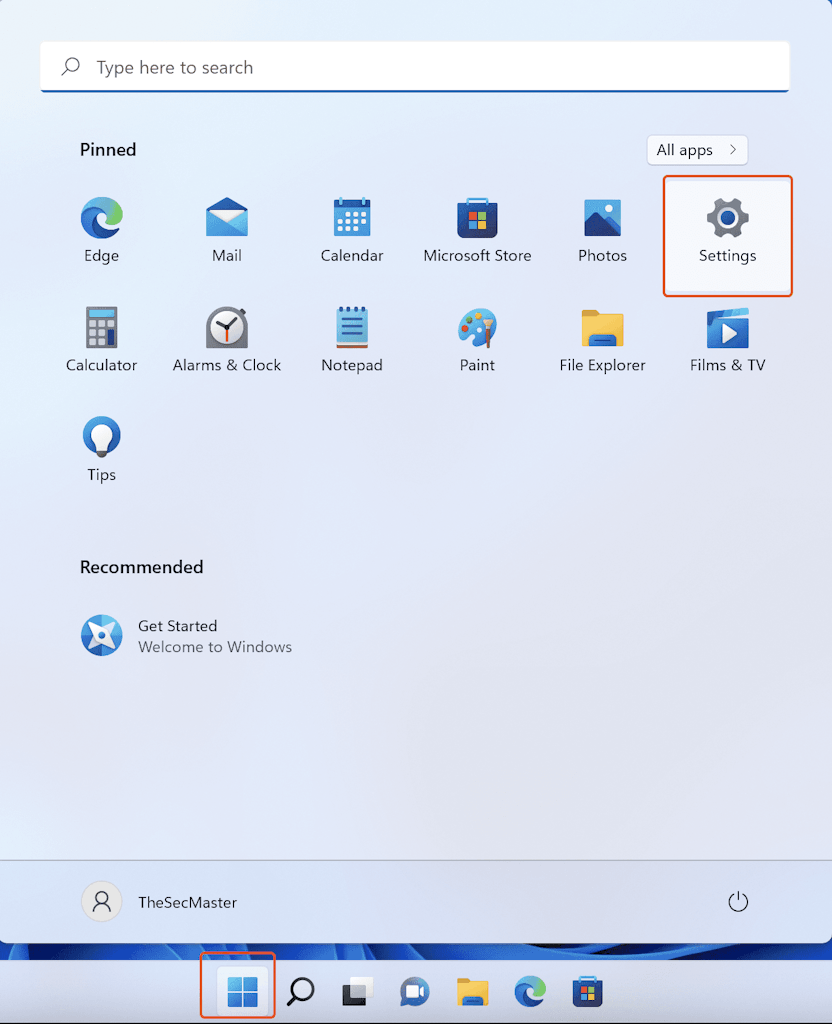
Task: Launch the Calendar app
Action: 352,230
